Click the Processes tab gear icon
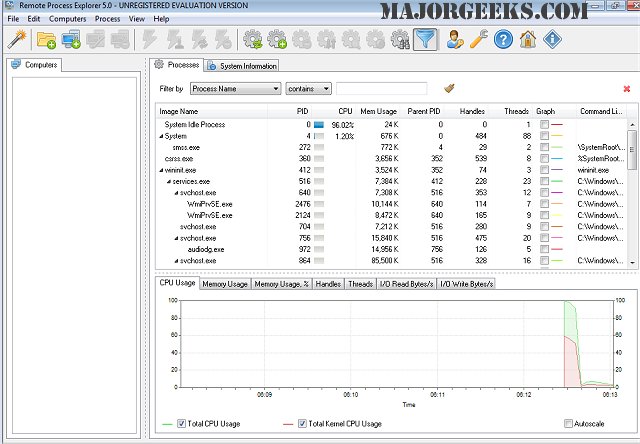The image size is (640, 444). pos(159,64)
